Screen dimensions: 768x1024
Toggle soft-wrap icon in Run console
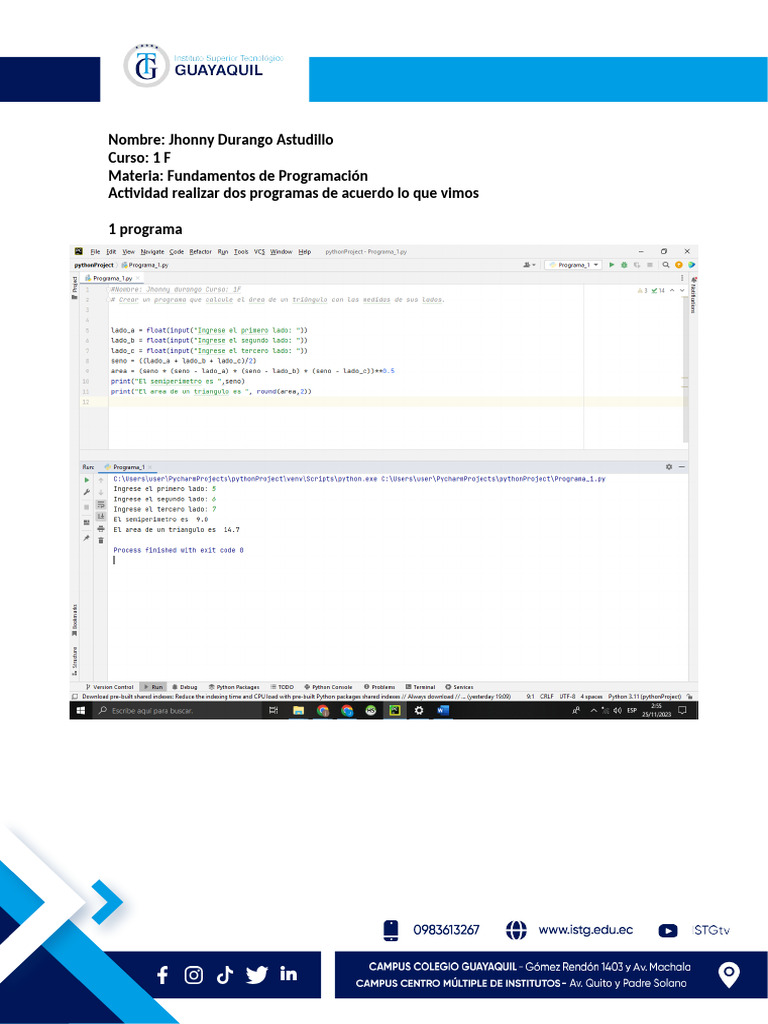click(101, 505)
